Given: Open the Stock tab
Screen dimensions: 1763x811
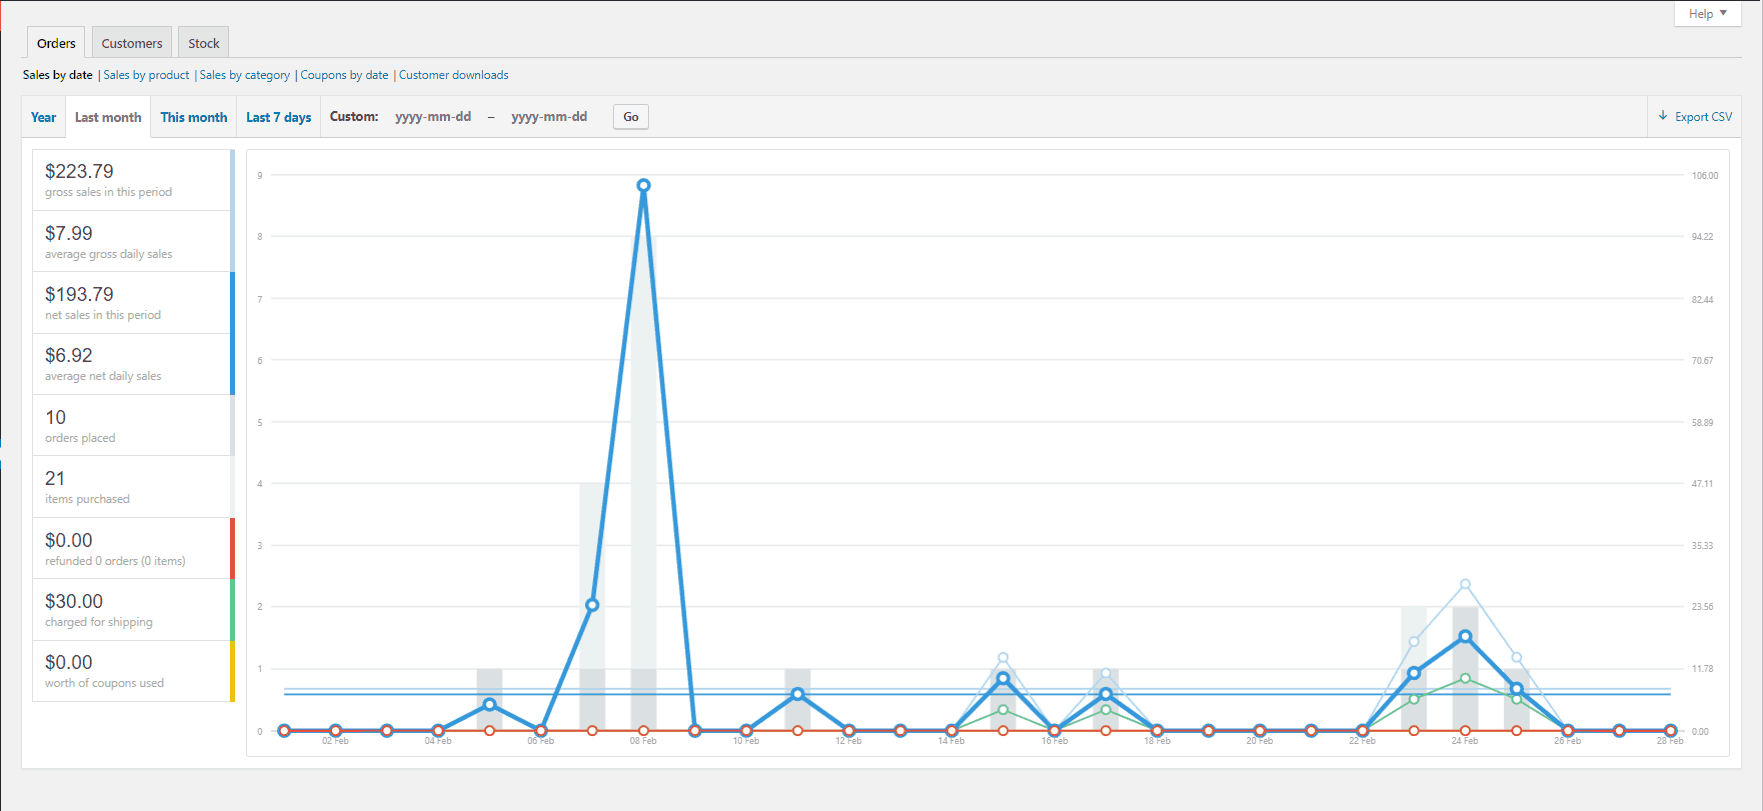Looking at the screenshot, I should coord(203,43).
